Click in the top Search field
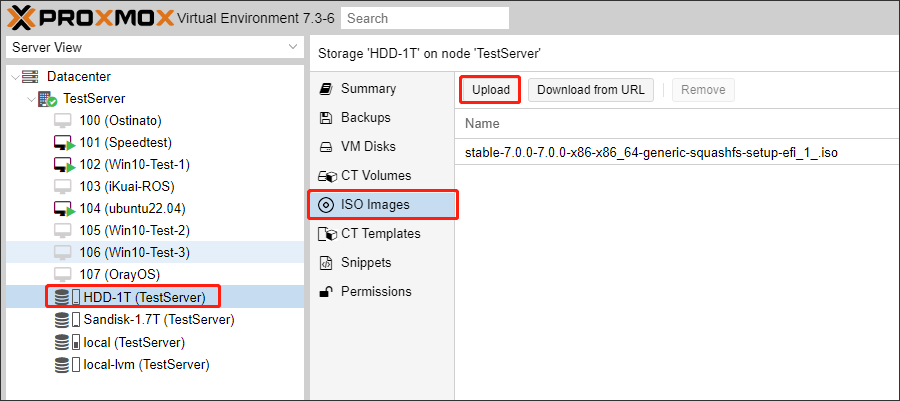Screen dimensions: 900x401 pyautogui.click(x=425, y=18)
